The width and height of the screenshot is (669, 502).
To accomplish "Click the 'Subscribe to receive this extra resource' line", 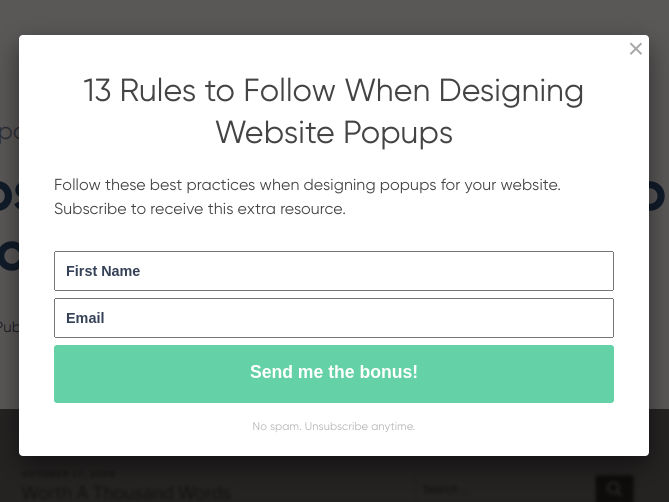I will pyautogui.click(x=200, y=209).
